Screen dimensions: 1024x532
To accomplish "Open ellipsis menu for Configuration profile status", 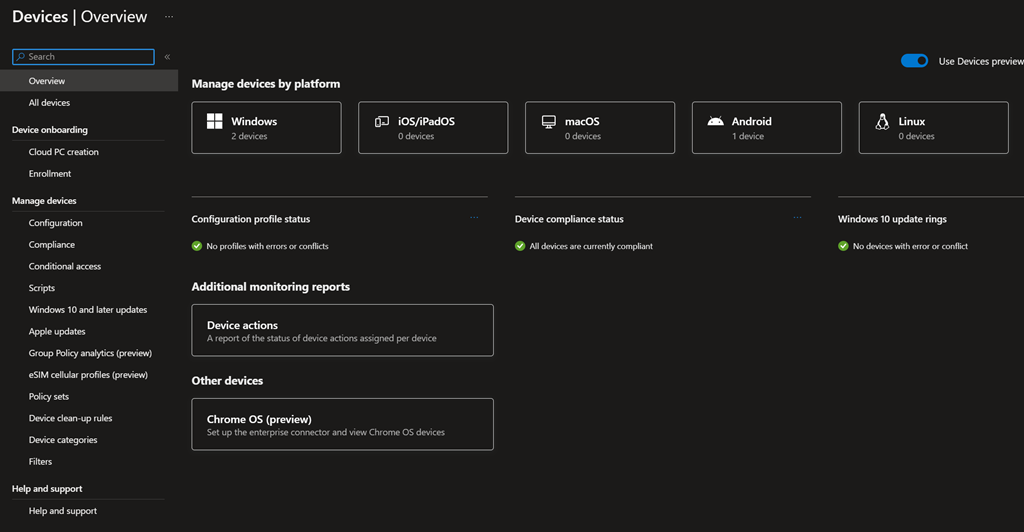I will pos(474,218).
